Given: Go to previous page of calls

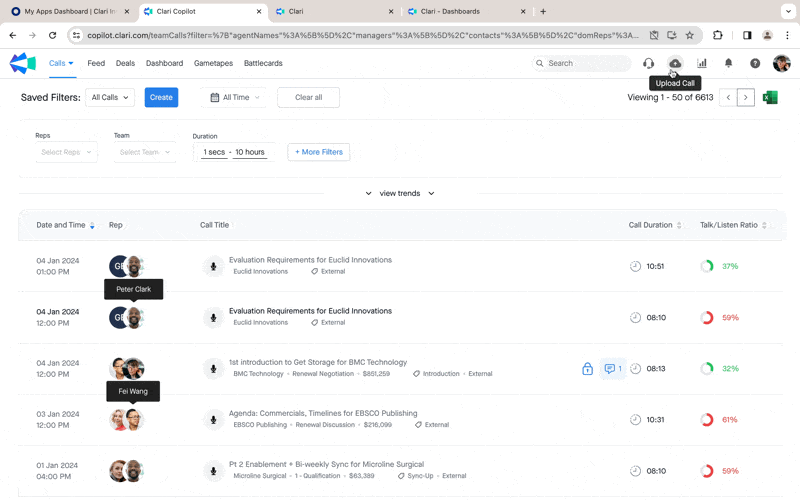Looking at the screenshot, I should pyautogui.click(x=728, y=97).
